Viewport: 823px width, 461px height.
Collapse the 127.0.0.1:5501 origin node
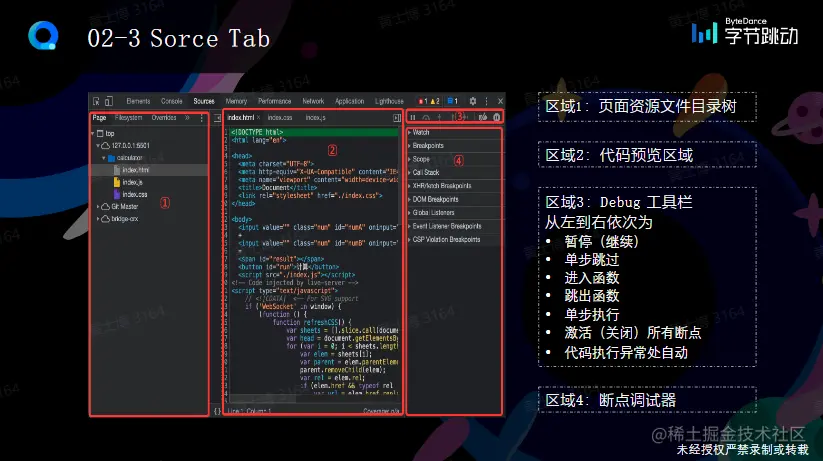coord(98,145)
